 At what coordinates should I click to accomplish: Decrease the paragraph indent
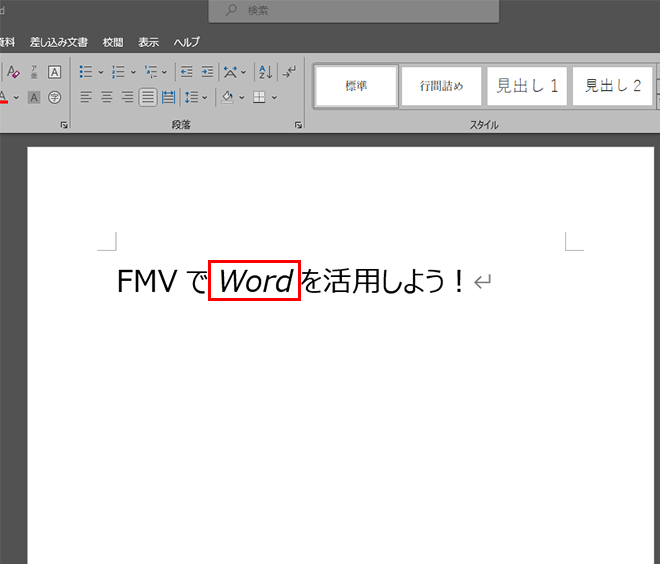186,72
